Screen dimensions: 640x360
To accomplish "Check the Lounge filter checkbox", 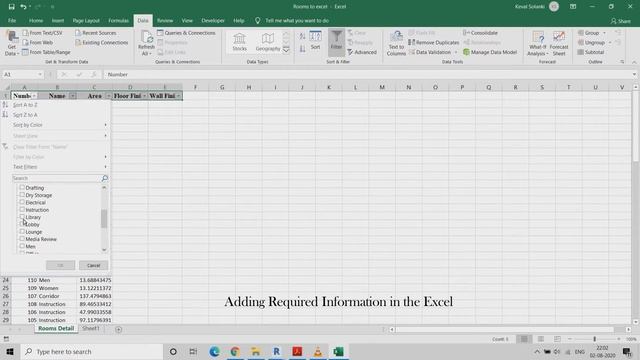I will point(22,232).
